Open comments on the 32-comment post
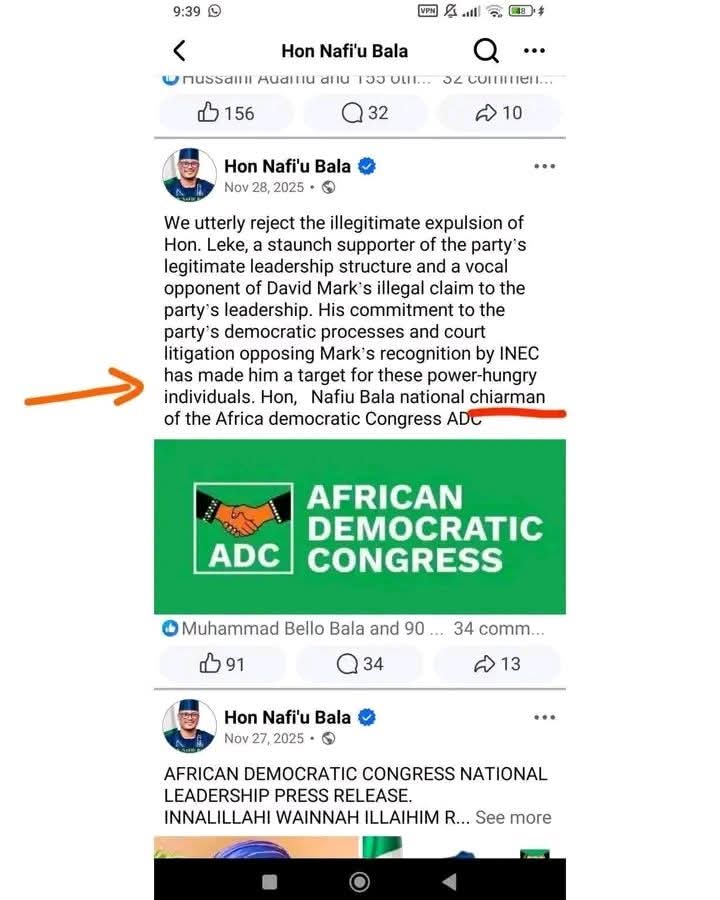Viewport: 720px width, 900px height. pos(365,113)
